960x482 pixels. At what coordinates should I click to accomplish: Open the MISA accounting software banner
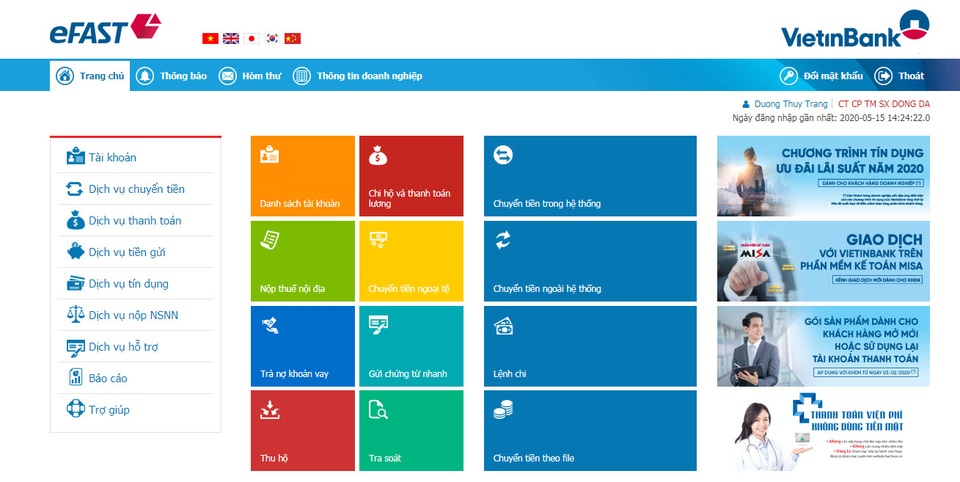point(823,262)
